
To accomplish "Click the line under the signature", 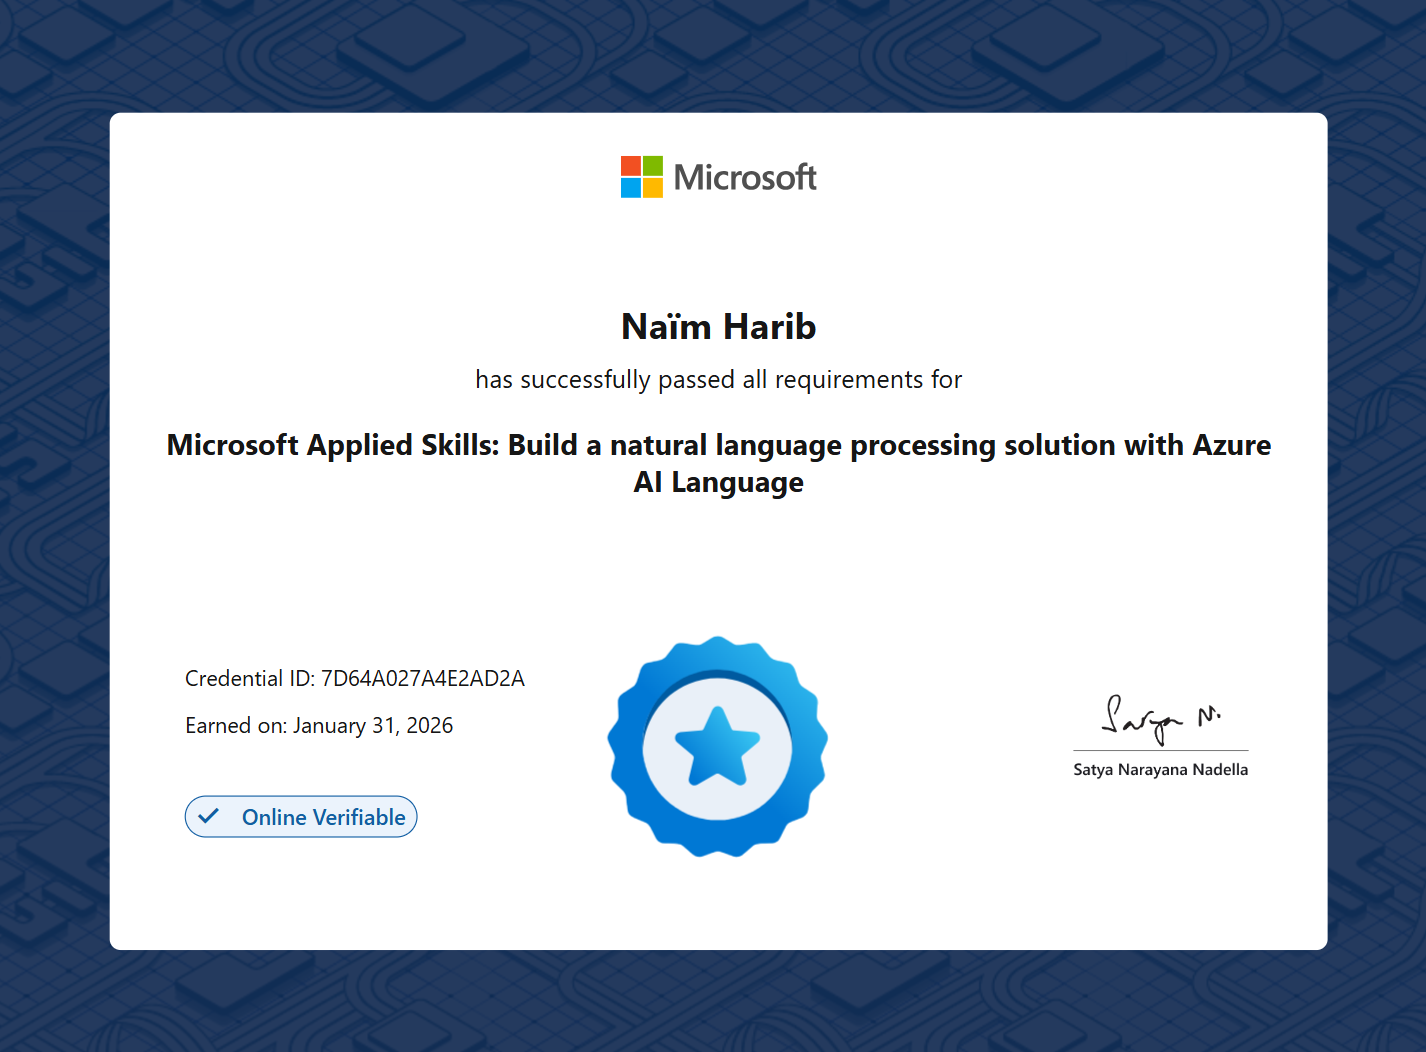I will [x=1160, y=748].
